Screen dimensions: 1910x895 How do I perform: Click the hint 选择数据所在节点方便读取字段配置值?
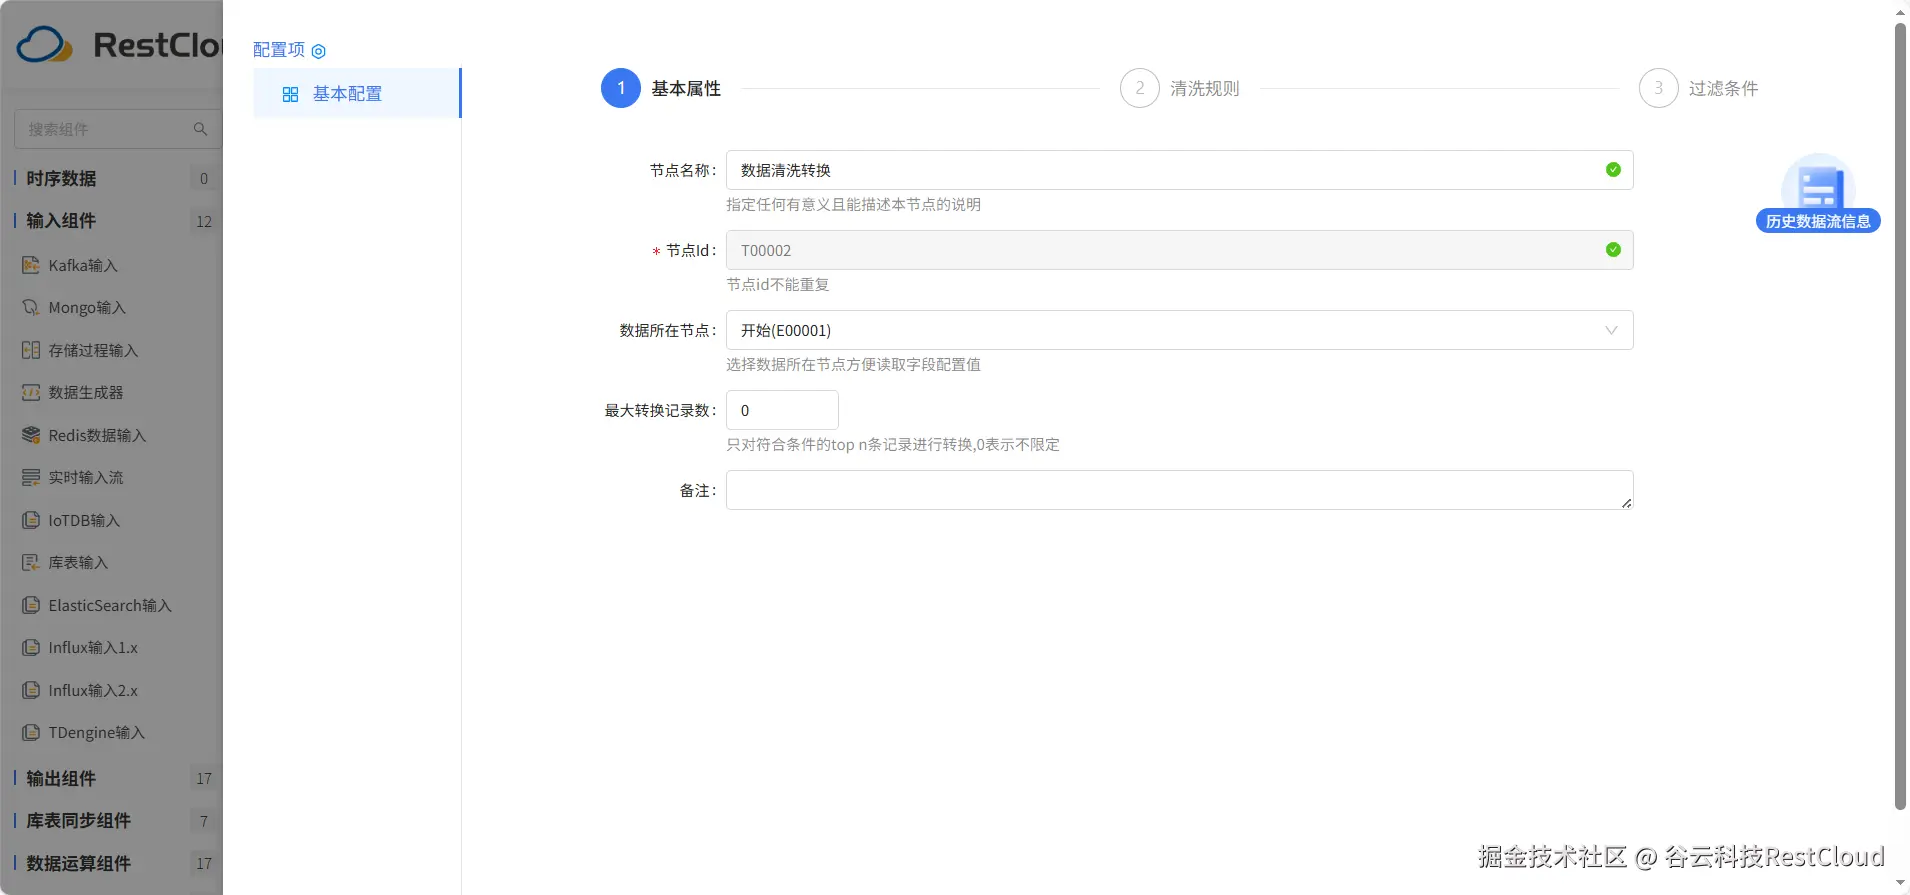pos(853,364)
